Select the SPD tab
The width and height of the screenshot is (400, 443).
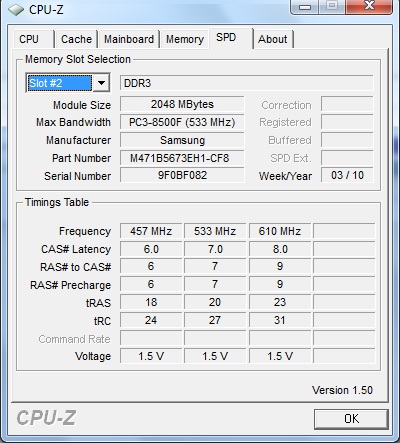(x=231, y=38)
